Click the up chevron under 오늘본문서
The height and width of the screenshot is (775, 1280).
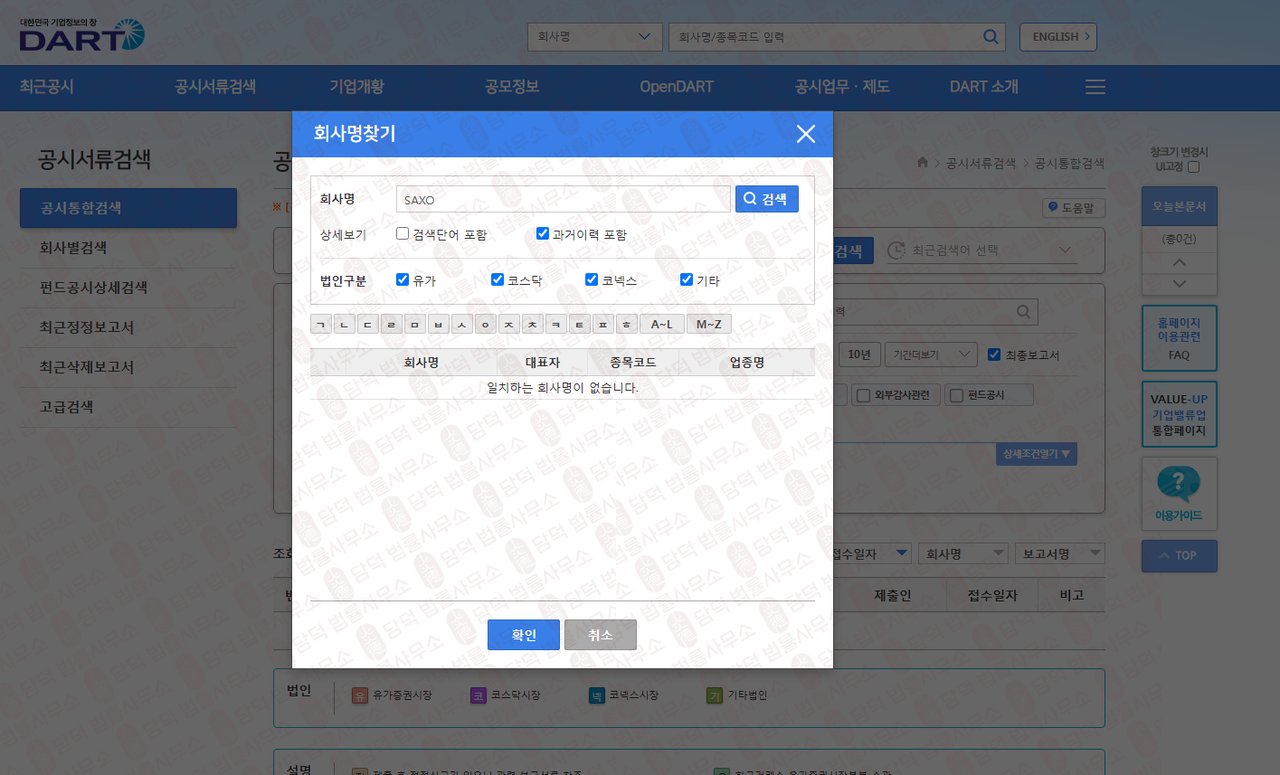(1179, 263)
